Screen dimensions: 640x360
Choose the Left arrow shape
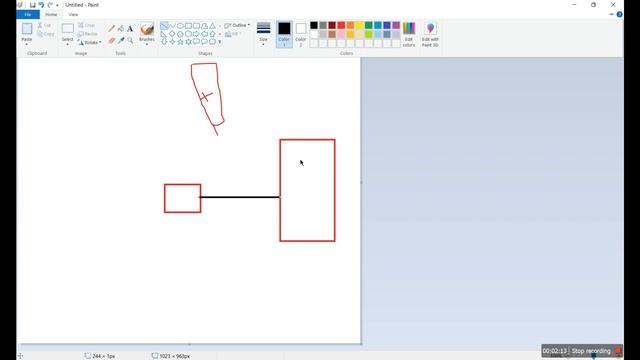coord(204,34)
